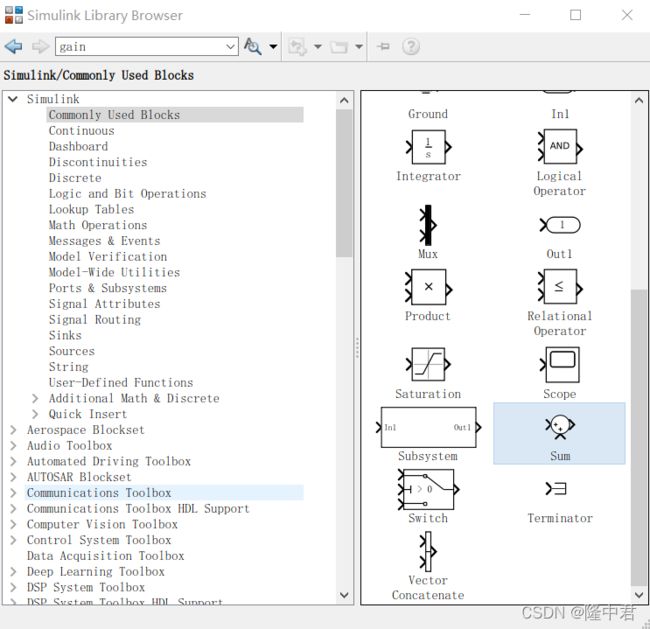Select the Logical Operator AND block
The width and height of the screenshot is (650, 629).
tap(560, 146)
